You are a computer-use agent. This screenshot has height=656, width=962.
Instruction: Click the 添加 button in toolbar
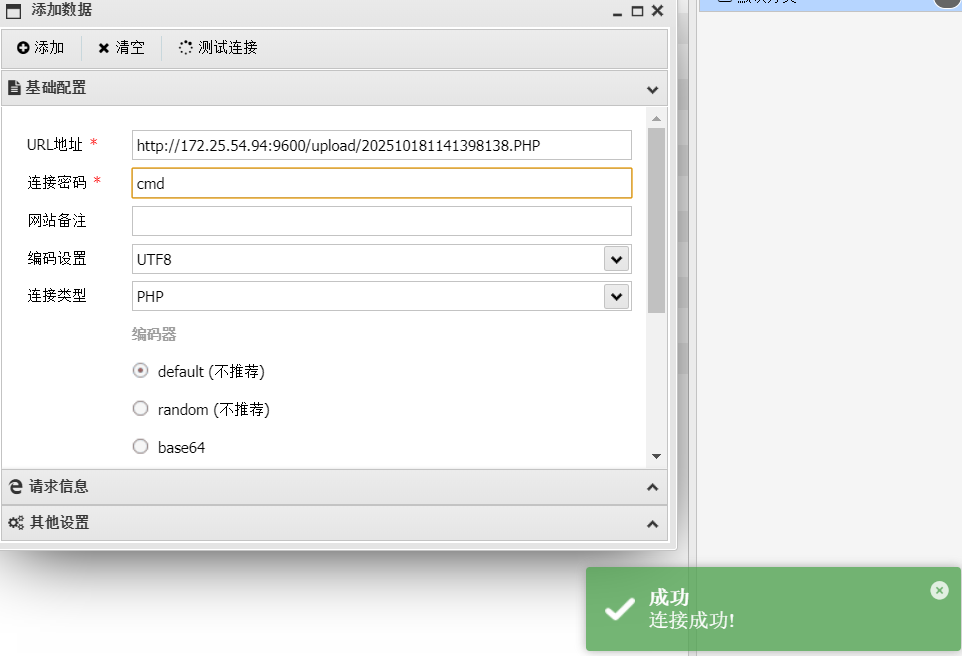40,47
